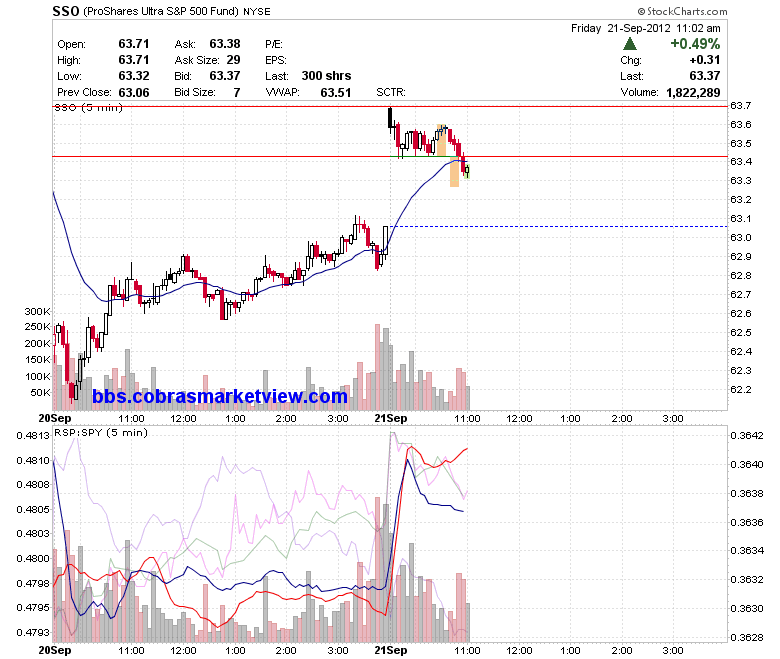This screenshot has height=659, width=780.
Task: Click the RSP:SPY (5 min) chart label
Action: coord(101,433)
